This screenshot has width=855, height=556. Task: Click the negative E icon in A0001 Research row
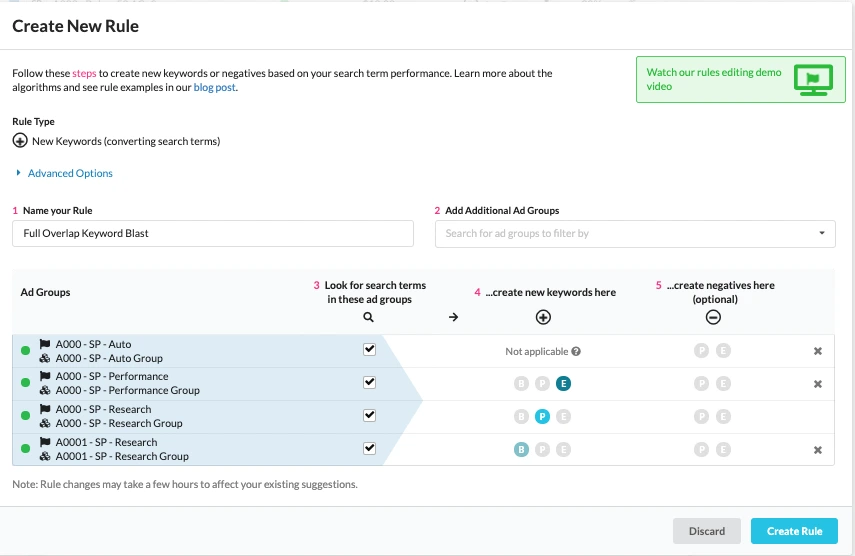(x=723, y=450)
